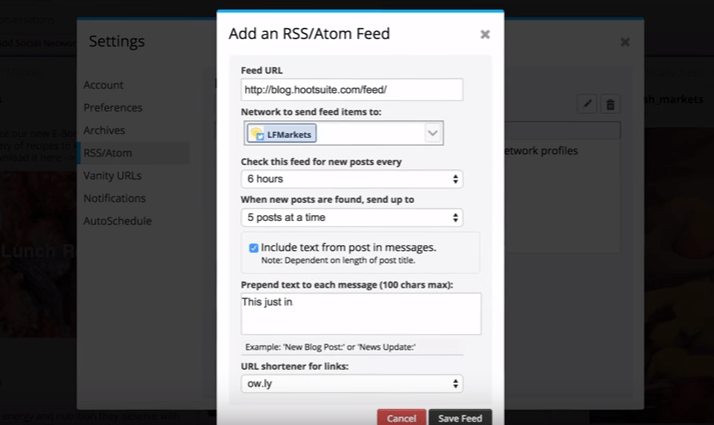The height and width of the screenshot is (425, 714).
Task: Close the Settings window behind the dialog
Action: point(625,42)
